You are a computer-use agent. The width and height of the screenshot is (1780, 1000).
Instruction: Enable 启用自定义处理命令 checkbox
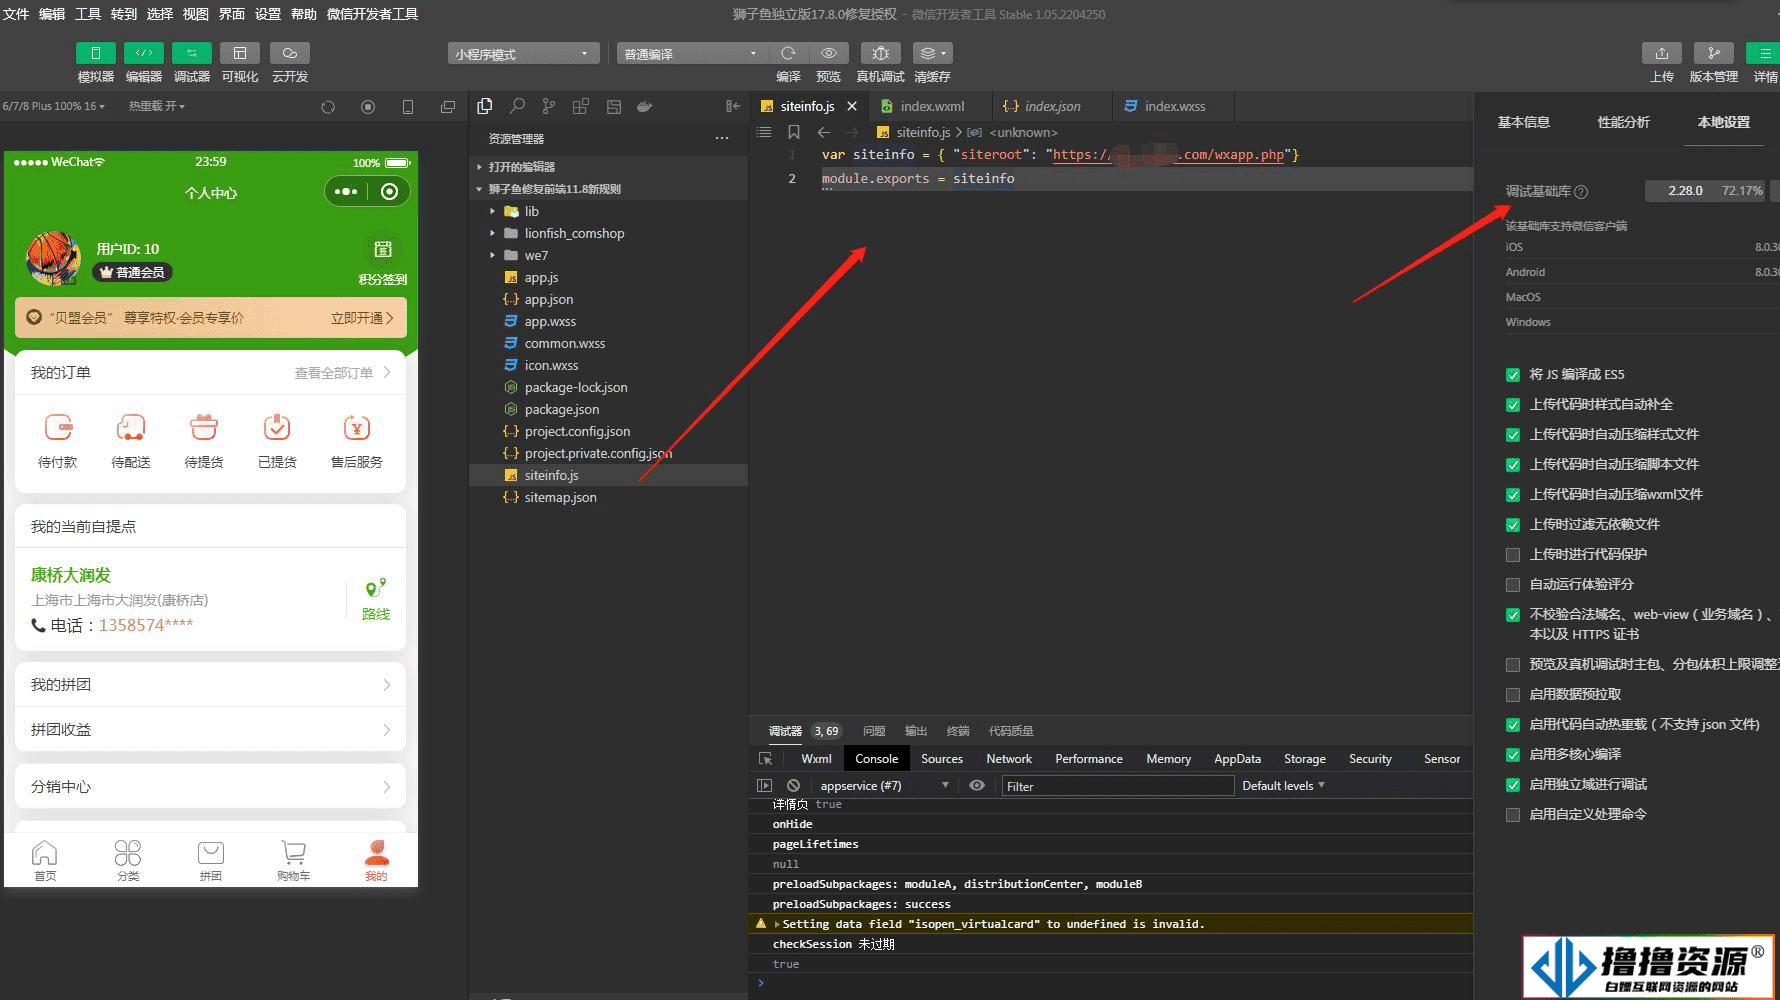tap(1513, 815)
